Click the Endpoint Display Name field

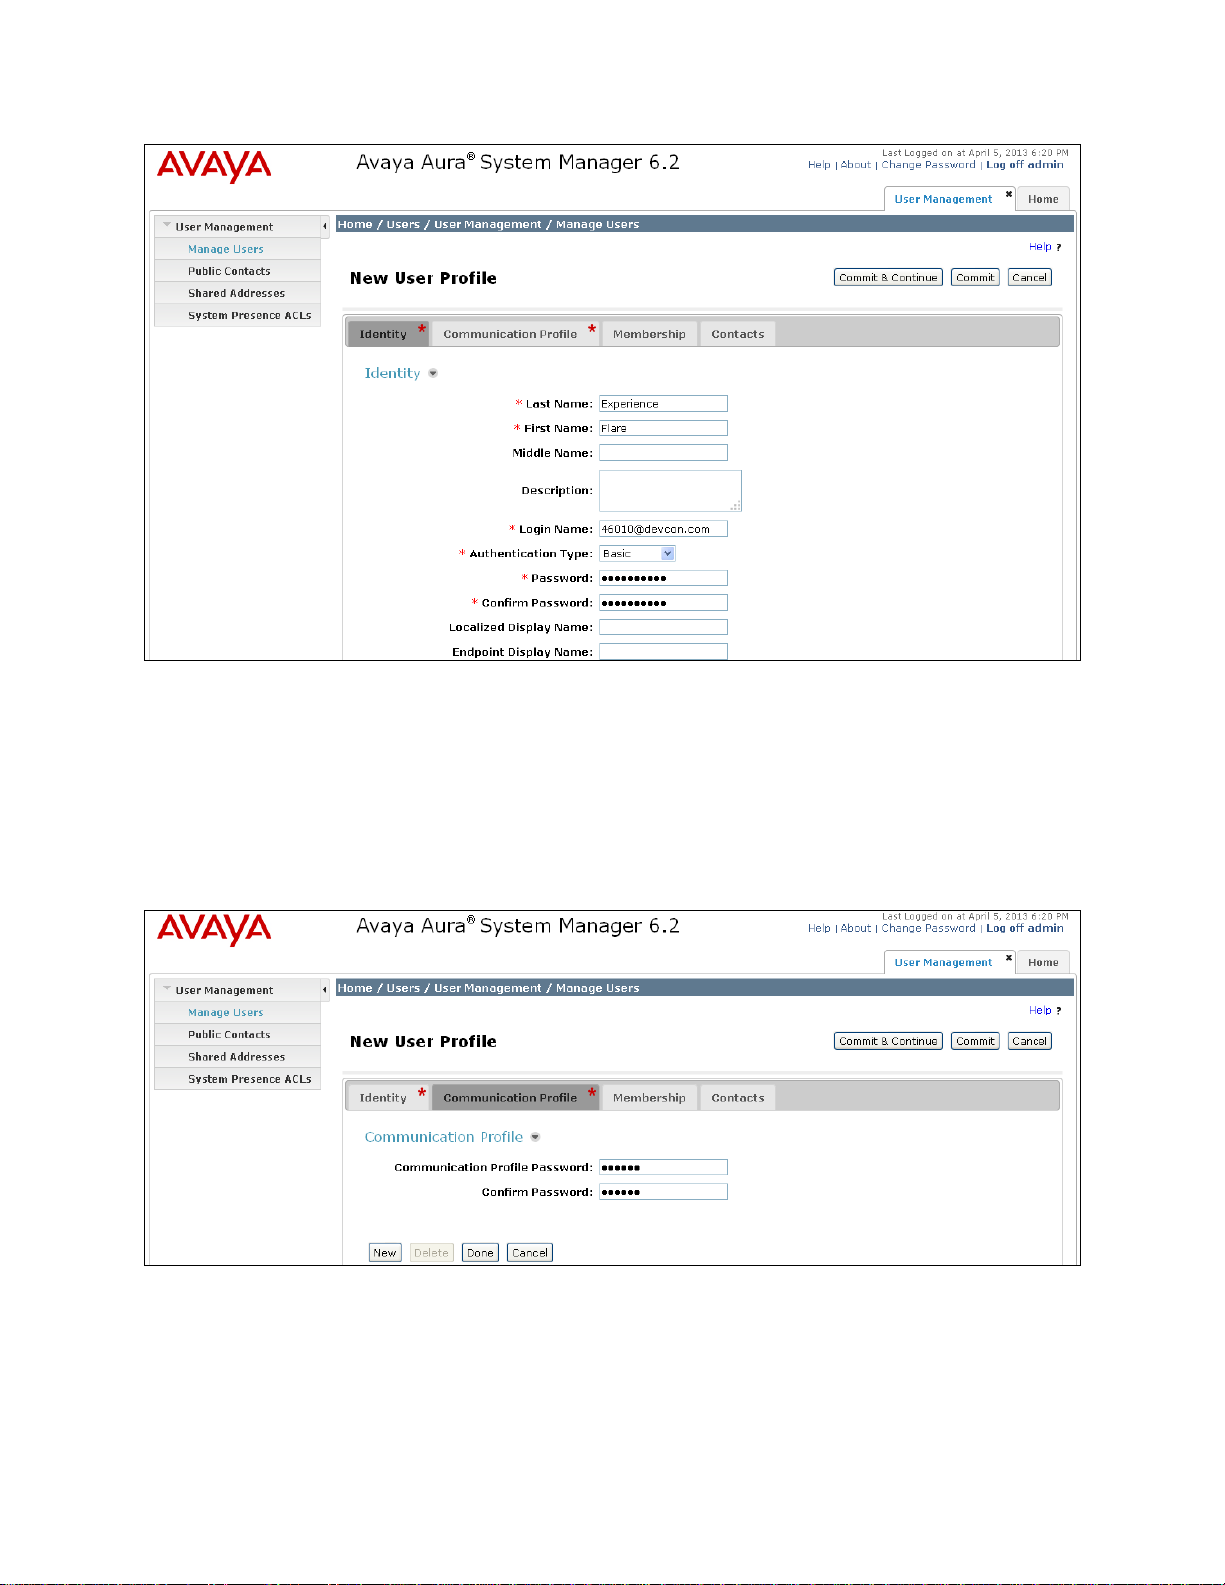click(663, 652)
